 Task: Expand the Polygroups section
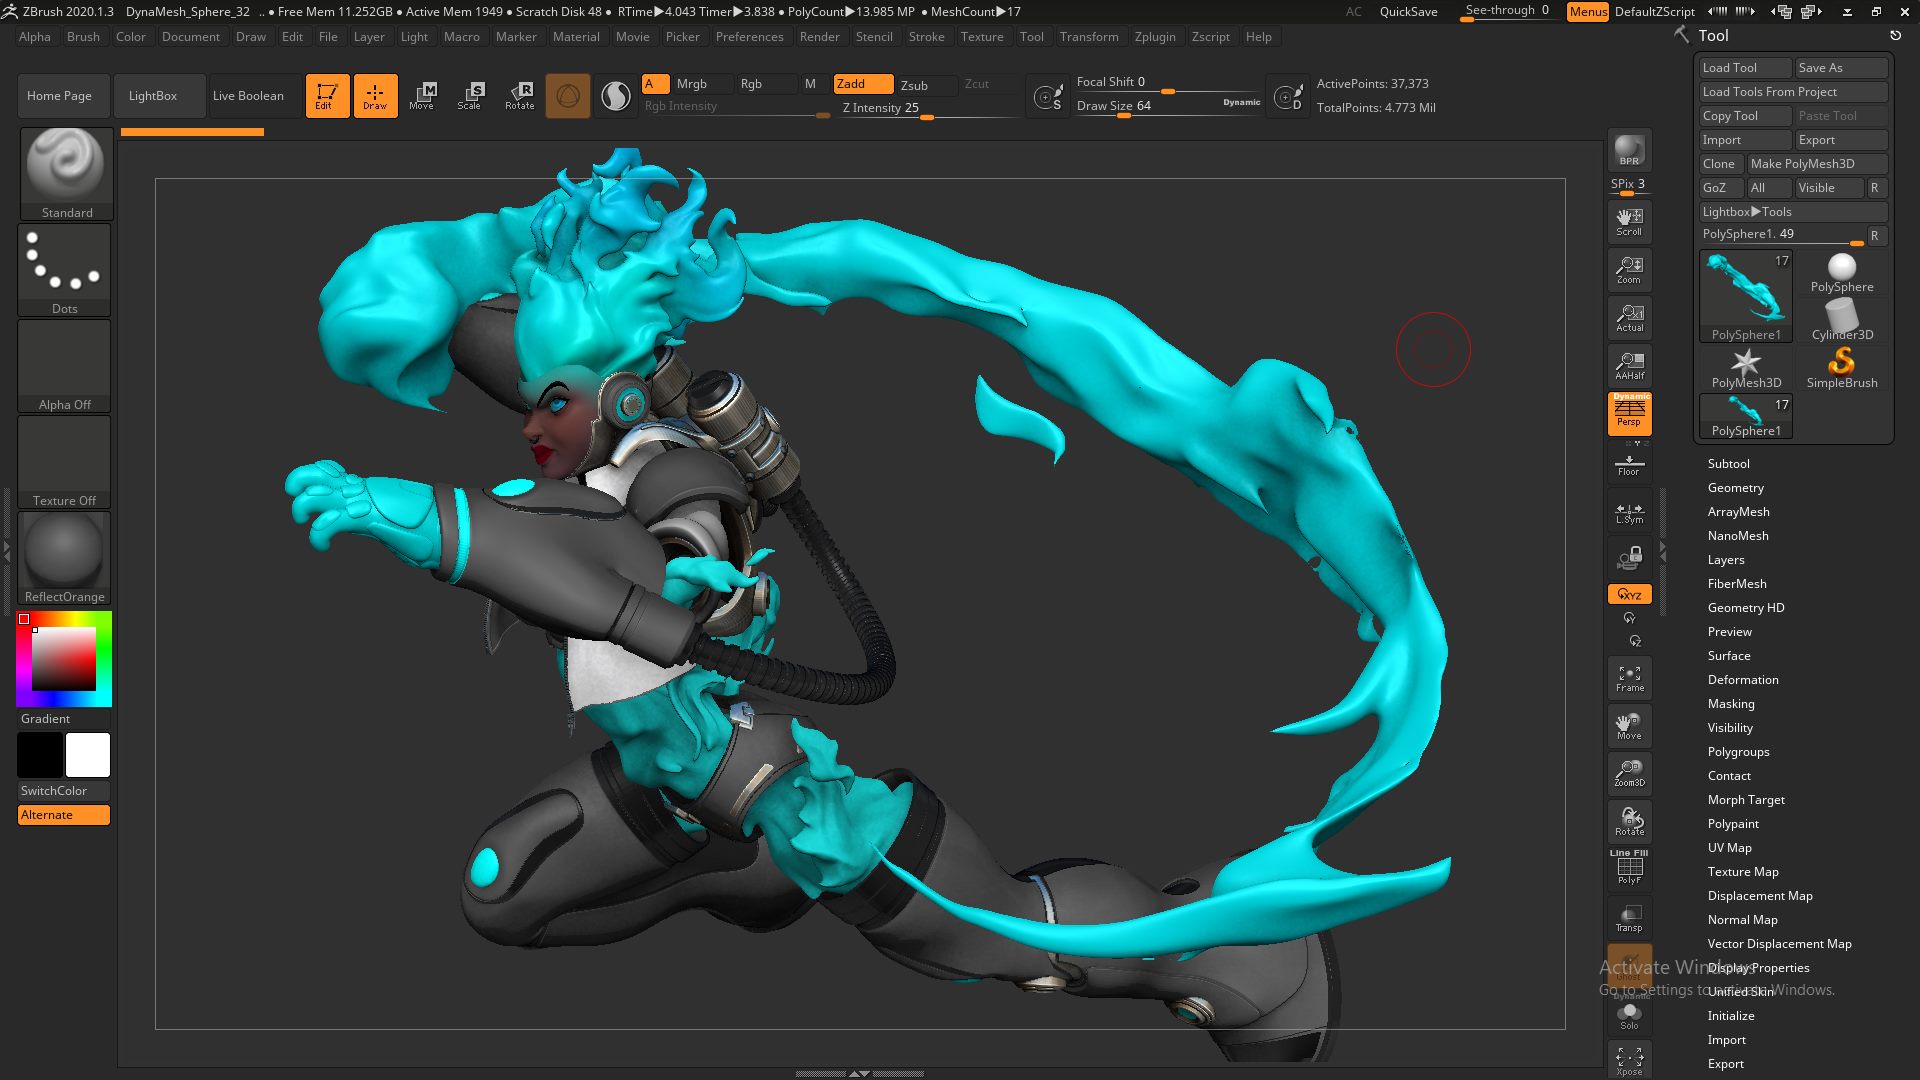(x=1738, y=752)
